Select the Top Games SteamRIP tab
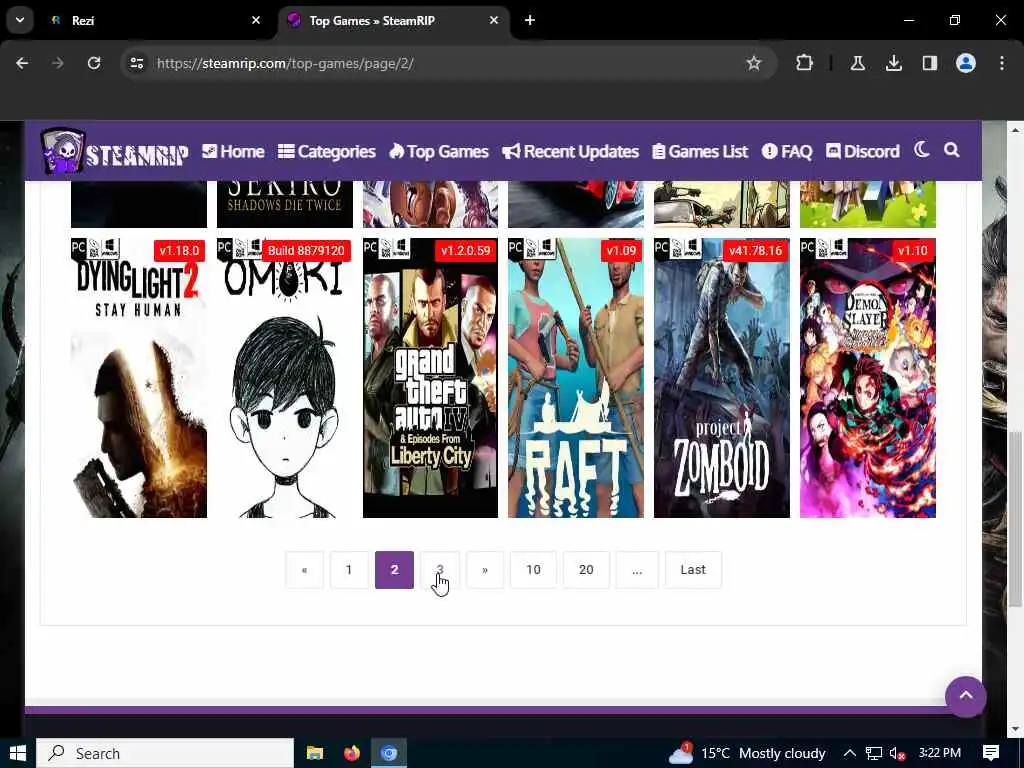The height and width of the screenshot is (768, 1024). pos(392,20)
